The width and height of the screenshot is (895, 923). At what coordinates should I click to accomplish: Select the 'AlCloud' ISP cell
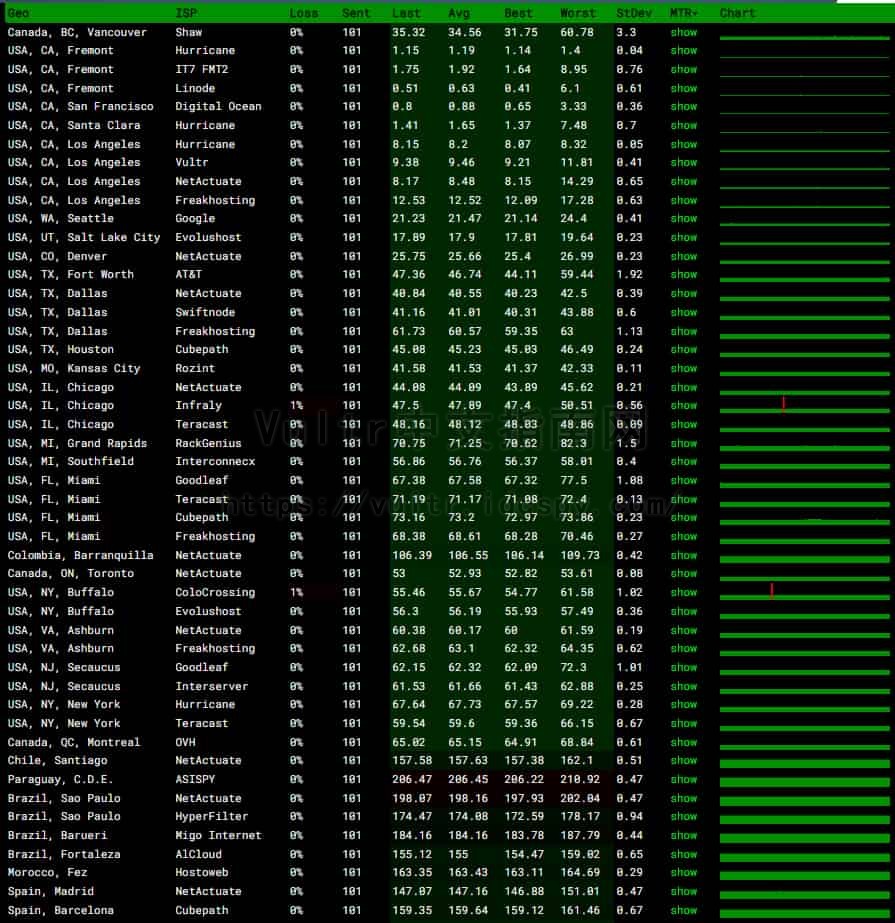198,854
